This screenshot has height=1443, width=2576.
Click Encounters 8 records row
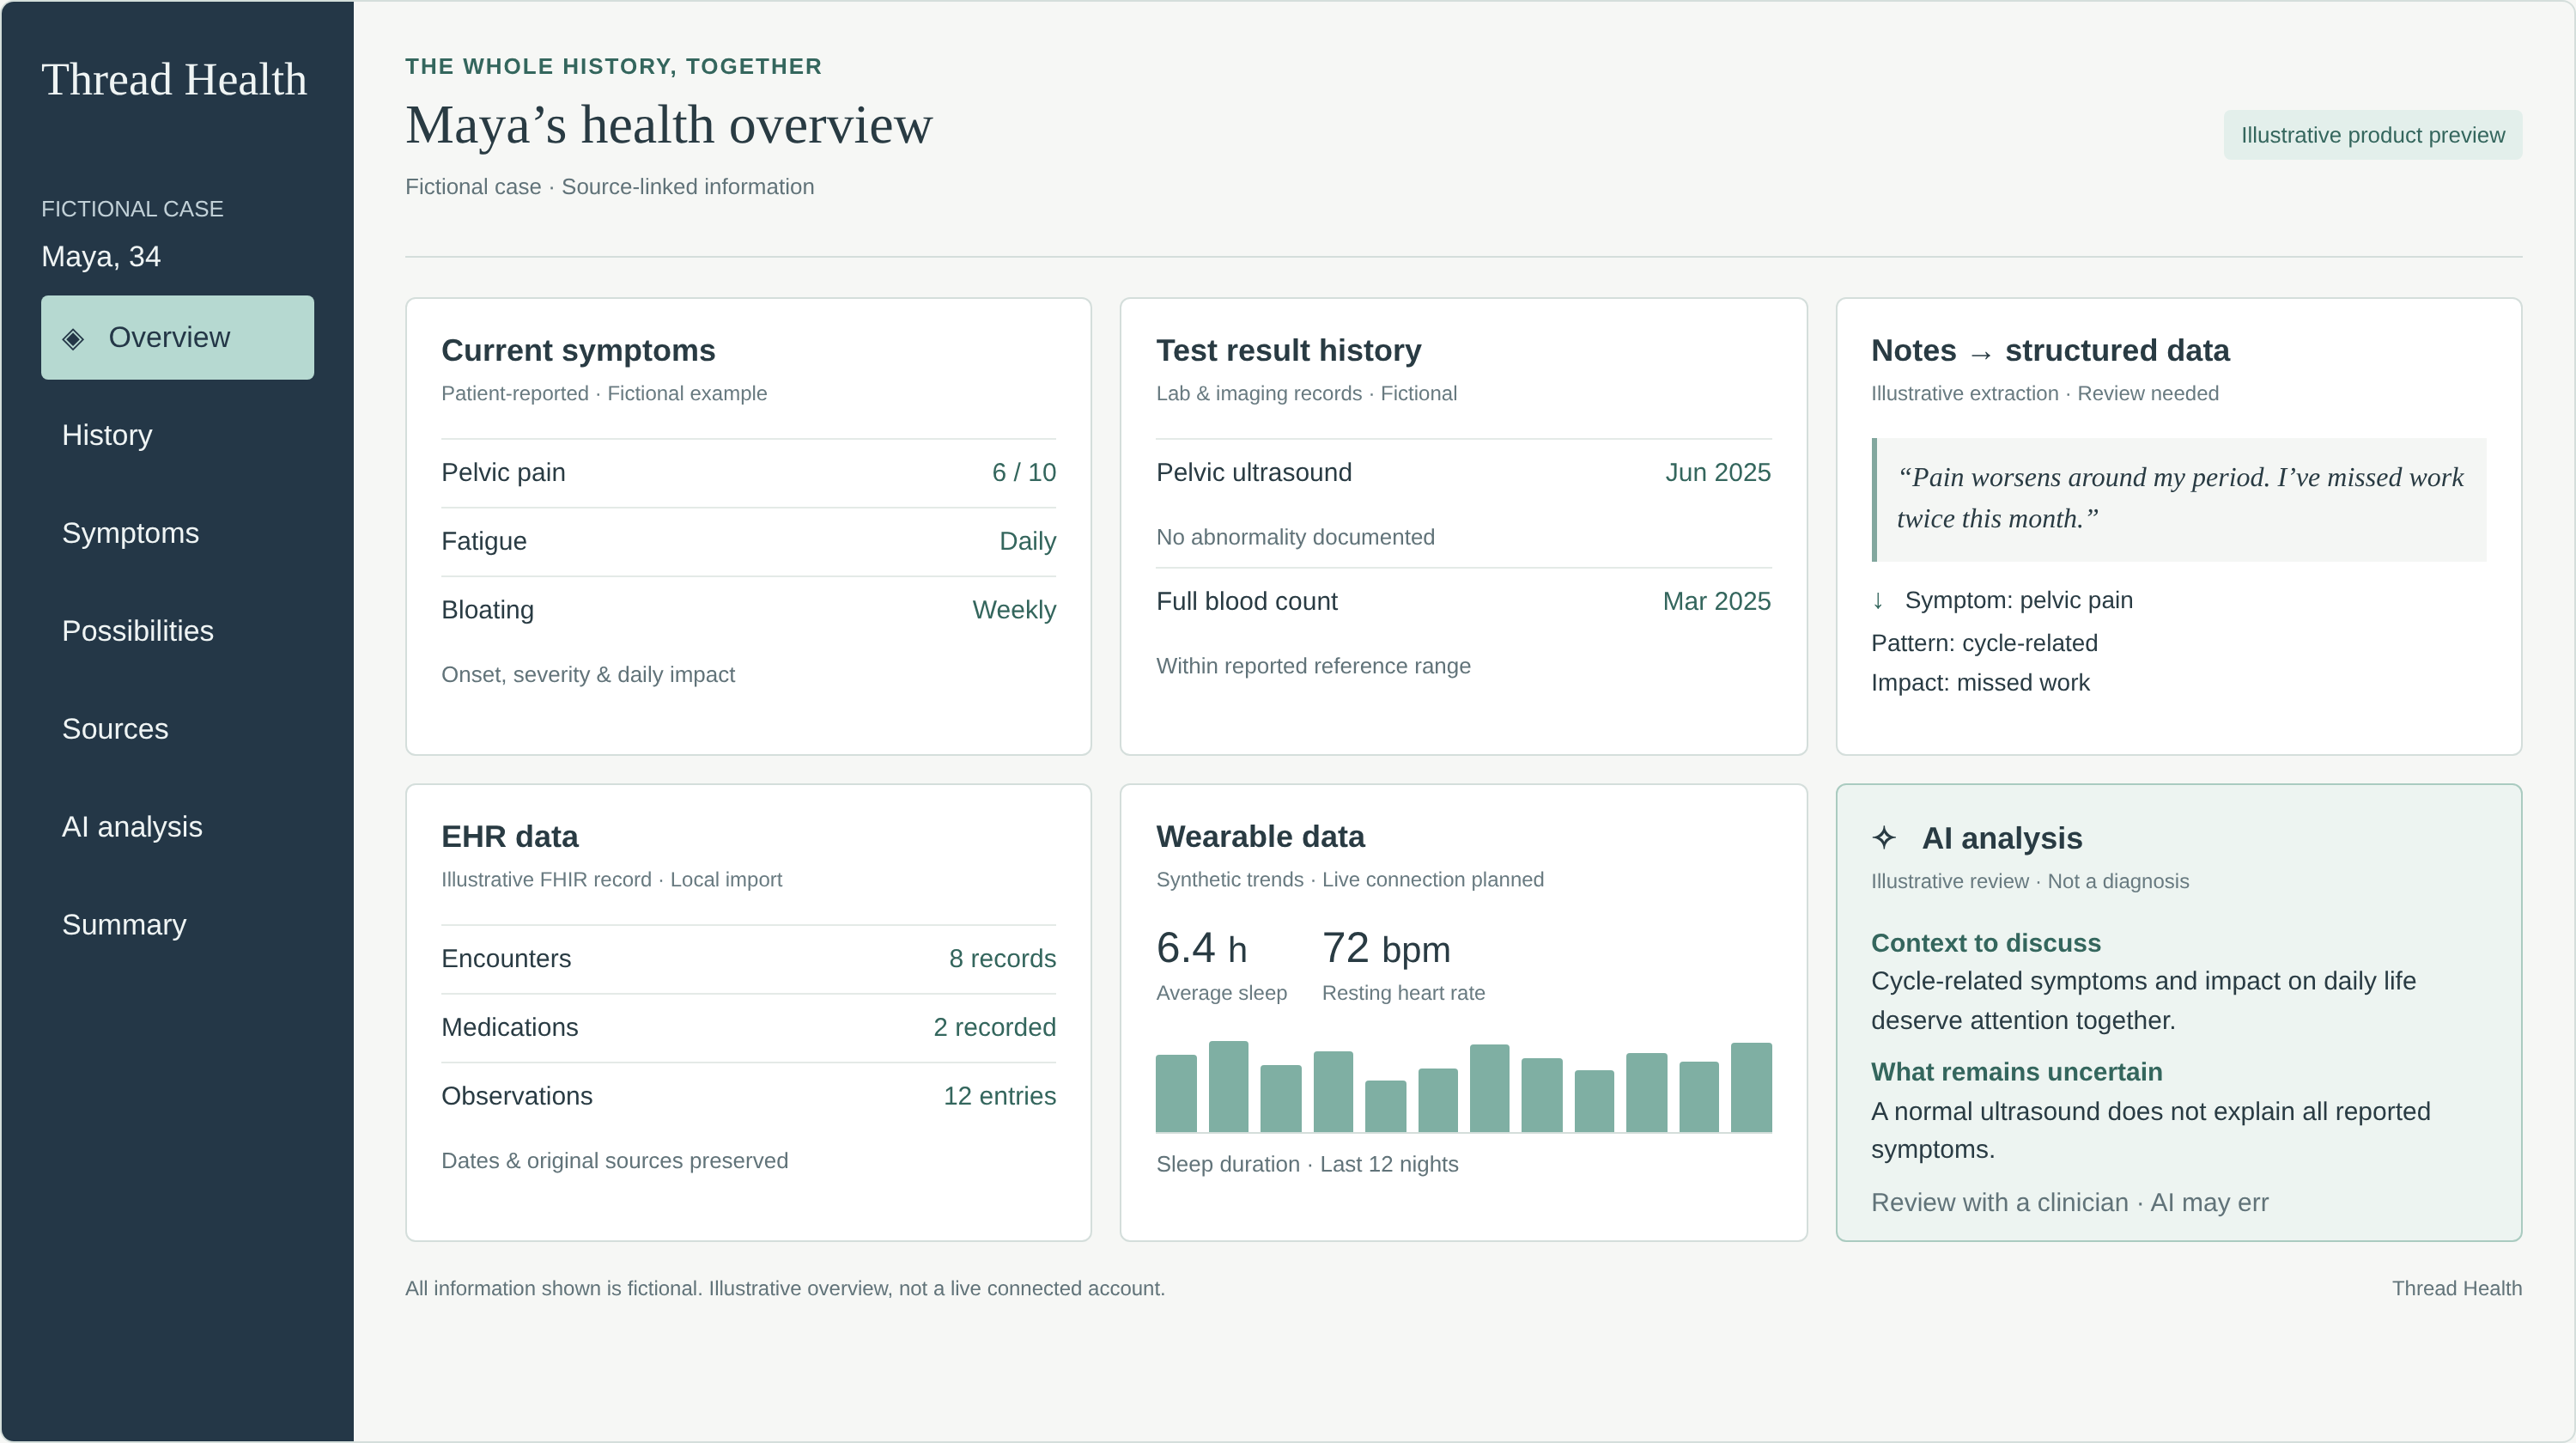coord(748,959)
